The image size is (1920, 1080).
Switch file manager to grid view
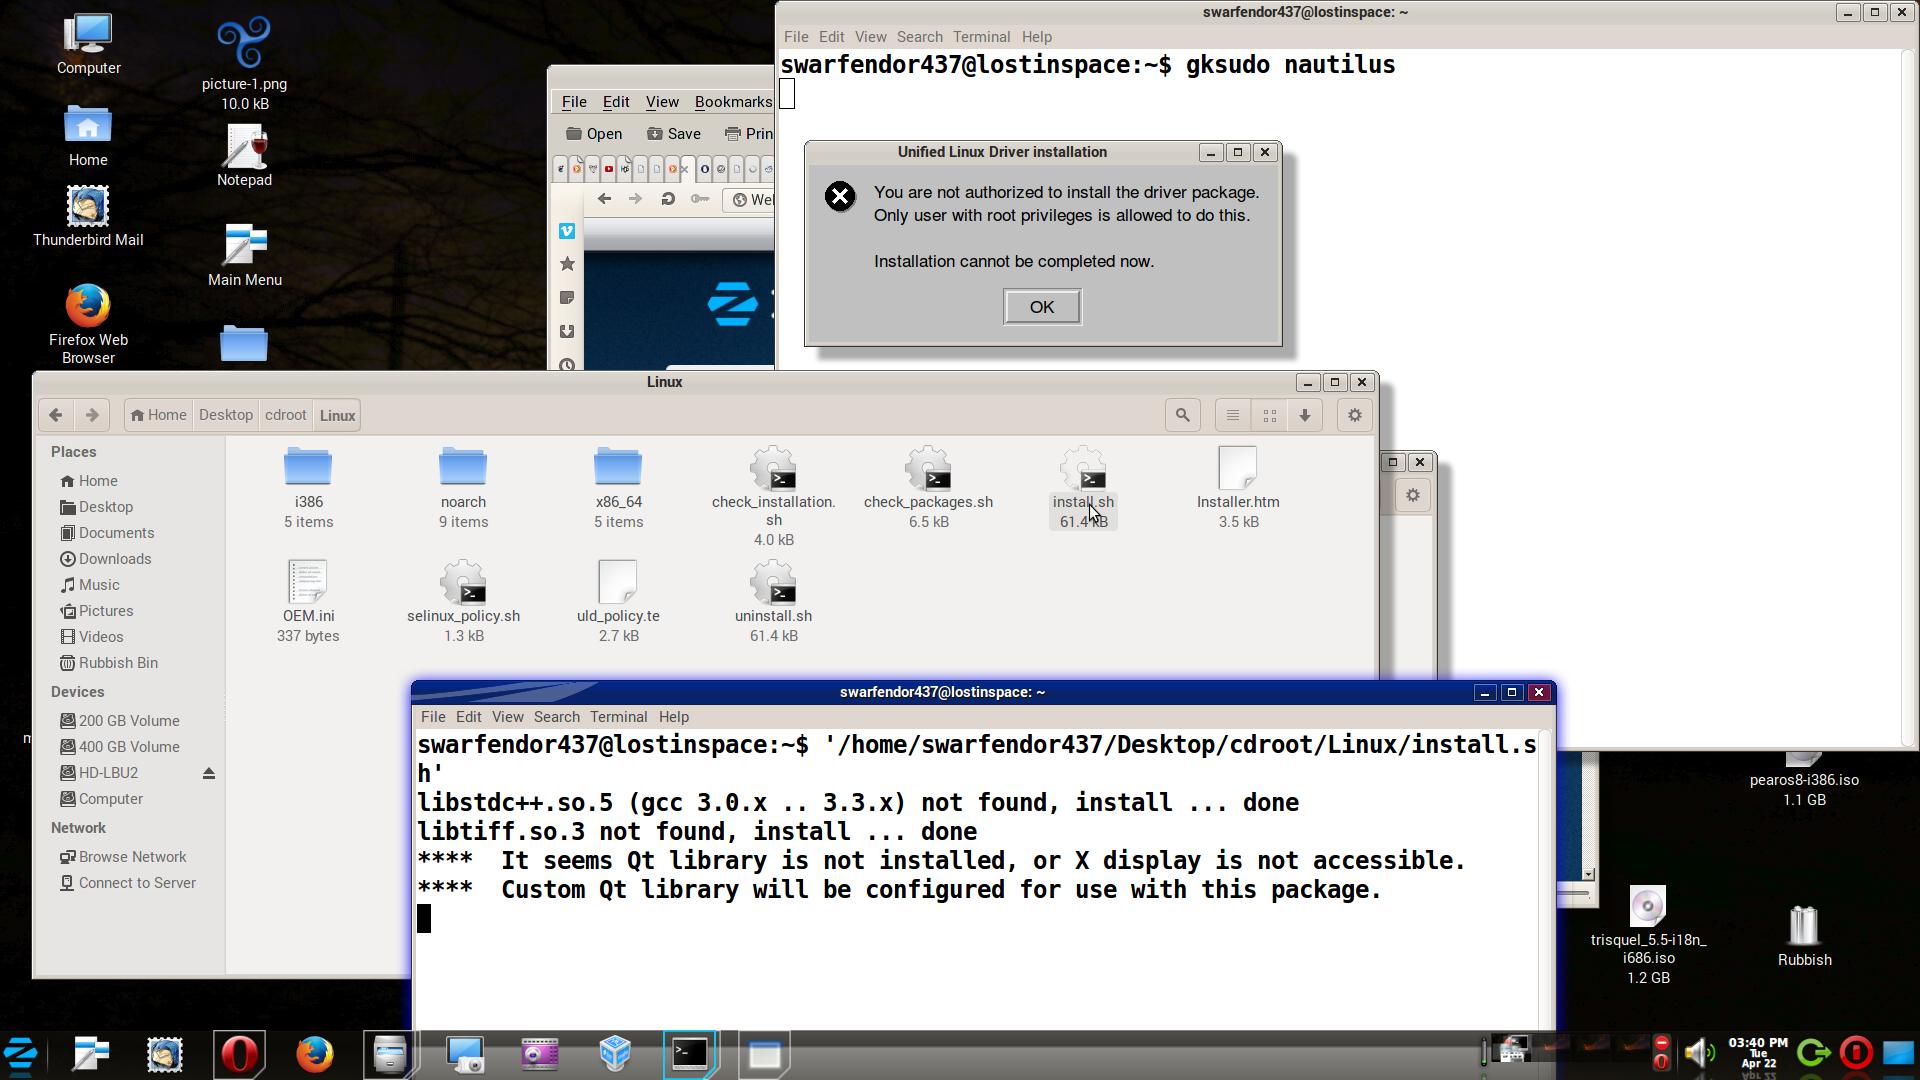[1269, 415]
